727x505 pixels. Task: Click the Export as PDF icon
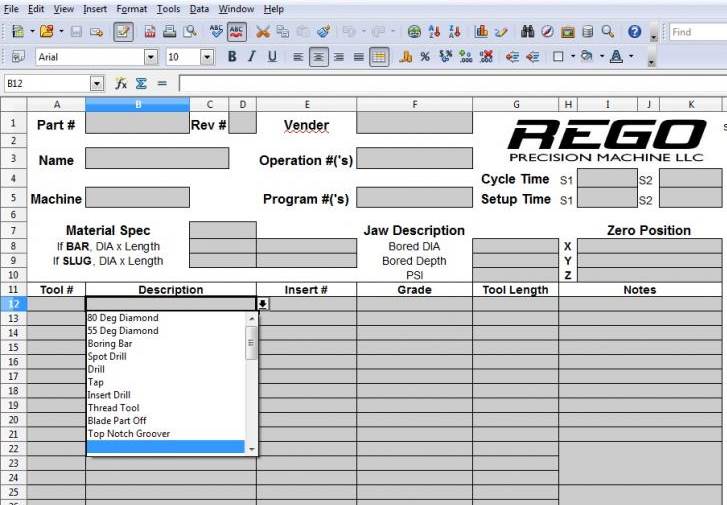point(150,32)
